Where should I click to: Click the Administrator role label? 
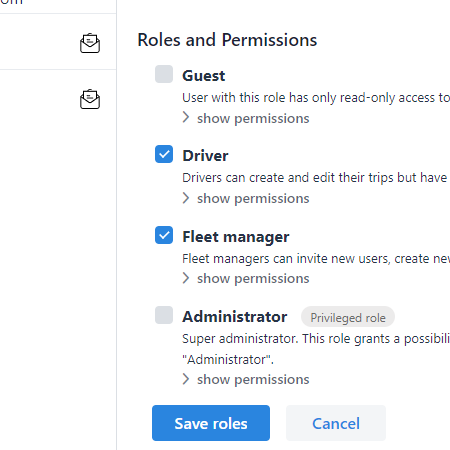(235, 317)
